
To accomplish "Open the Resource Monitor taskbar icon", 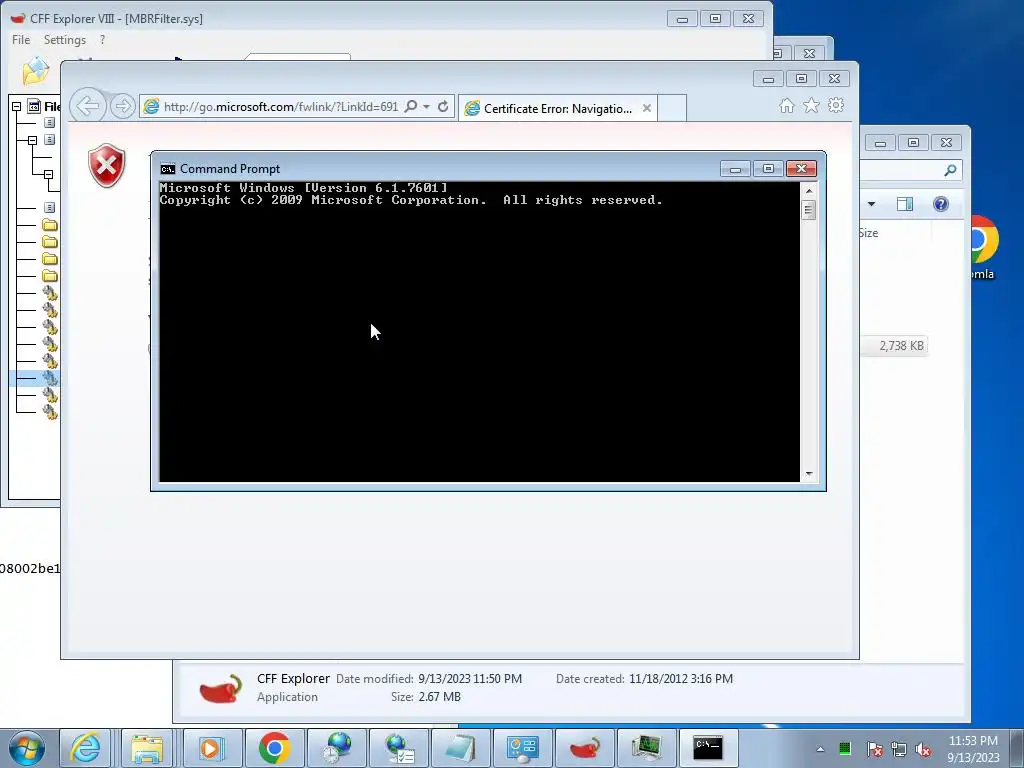I will 647,748.
